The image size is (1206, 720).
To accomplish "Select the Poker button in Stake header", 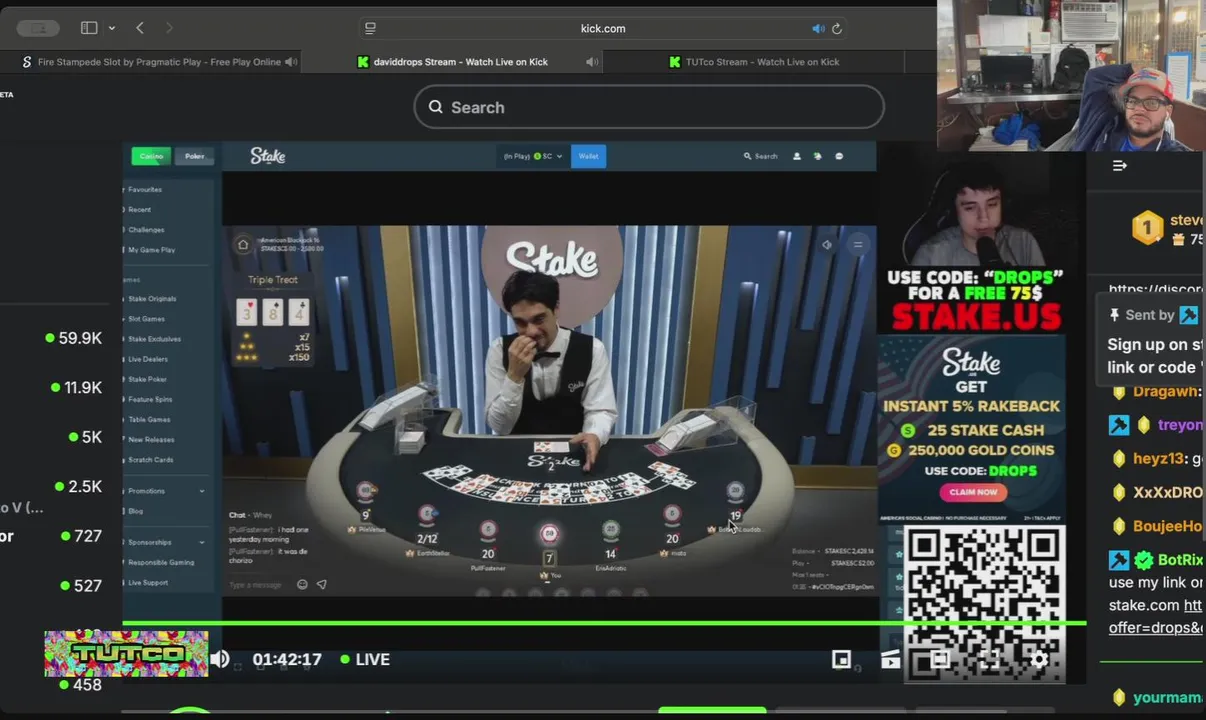I will click(195, 156).
